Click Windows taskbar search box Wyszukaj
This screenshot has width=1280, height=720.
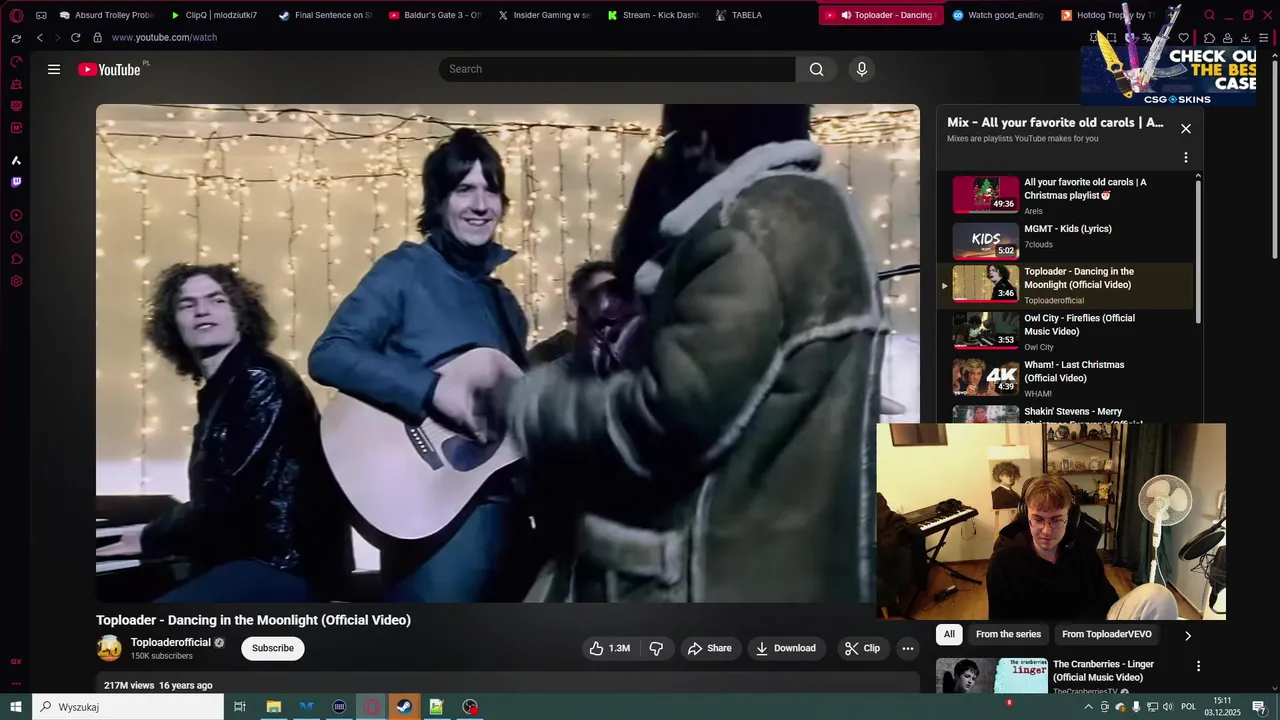click(x=128, y=707)
